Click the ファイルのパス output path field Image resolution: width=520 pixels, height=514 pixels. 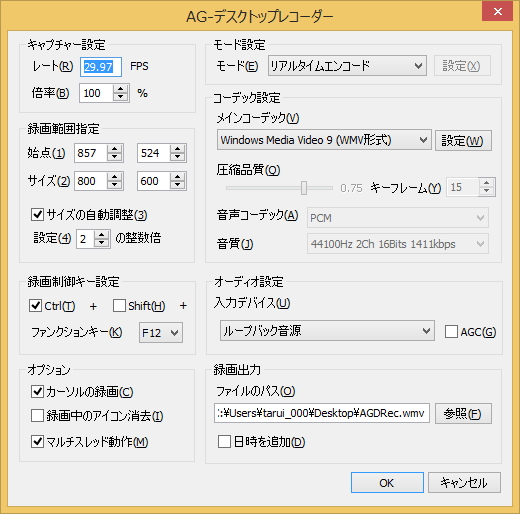tap(322, 413)
